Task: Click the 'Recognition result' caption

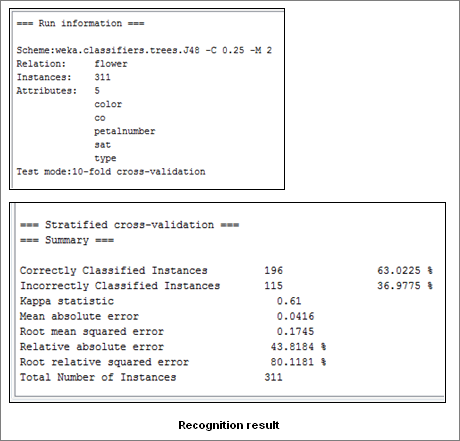Action: (x=229, y=425)
